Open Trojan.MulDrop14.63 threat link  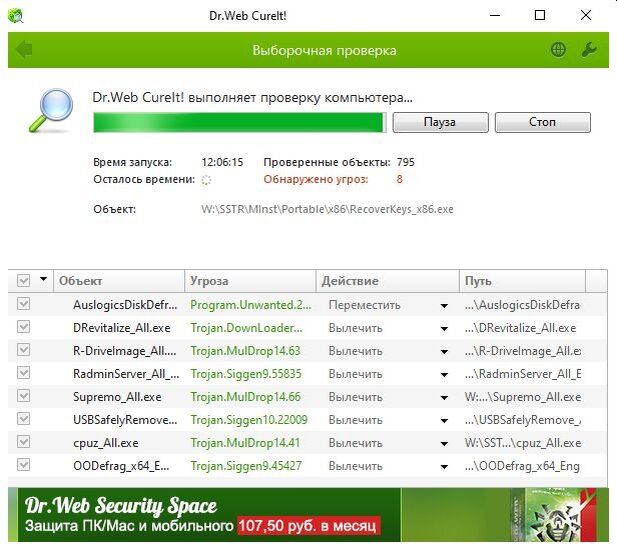tap(245, 351)
